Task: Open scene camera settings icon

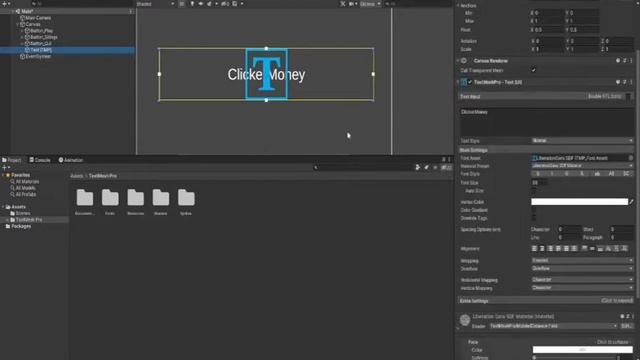Action: (x=351, y=4)
